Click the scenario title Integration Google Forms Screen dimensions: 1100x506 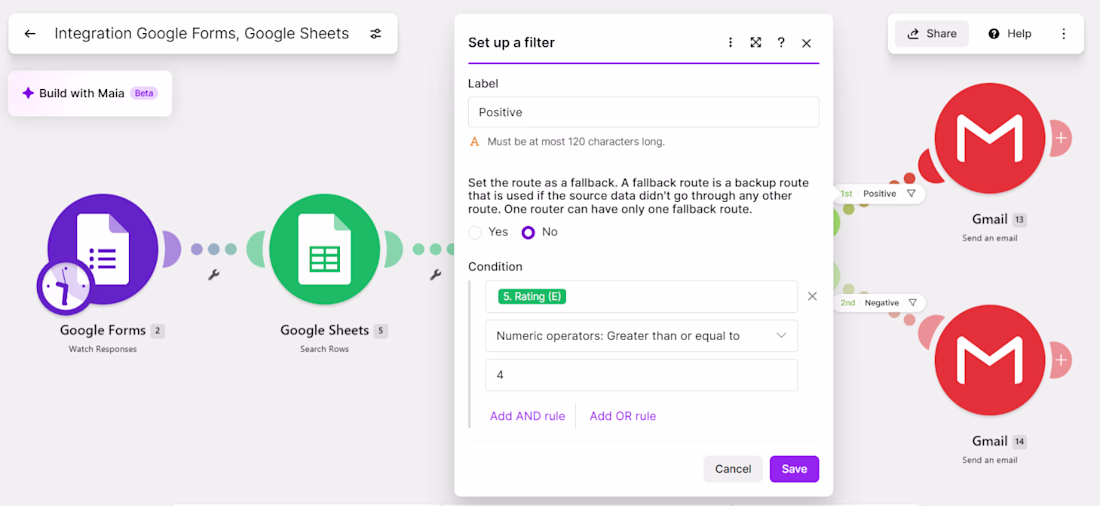click(x=201, y=34)
